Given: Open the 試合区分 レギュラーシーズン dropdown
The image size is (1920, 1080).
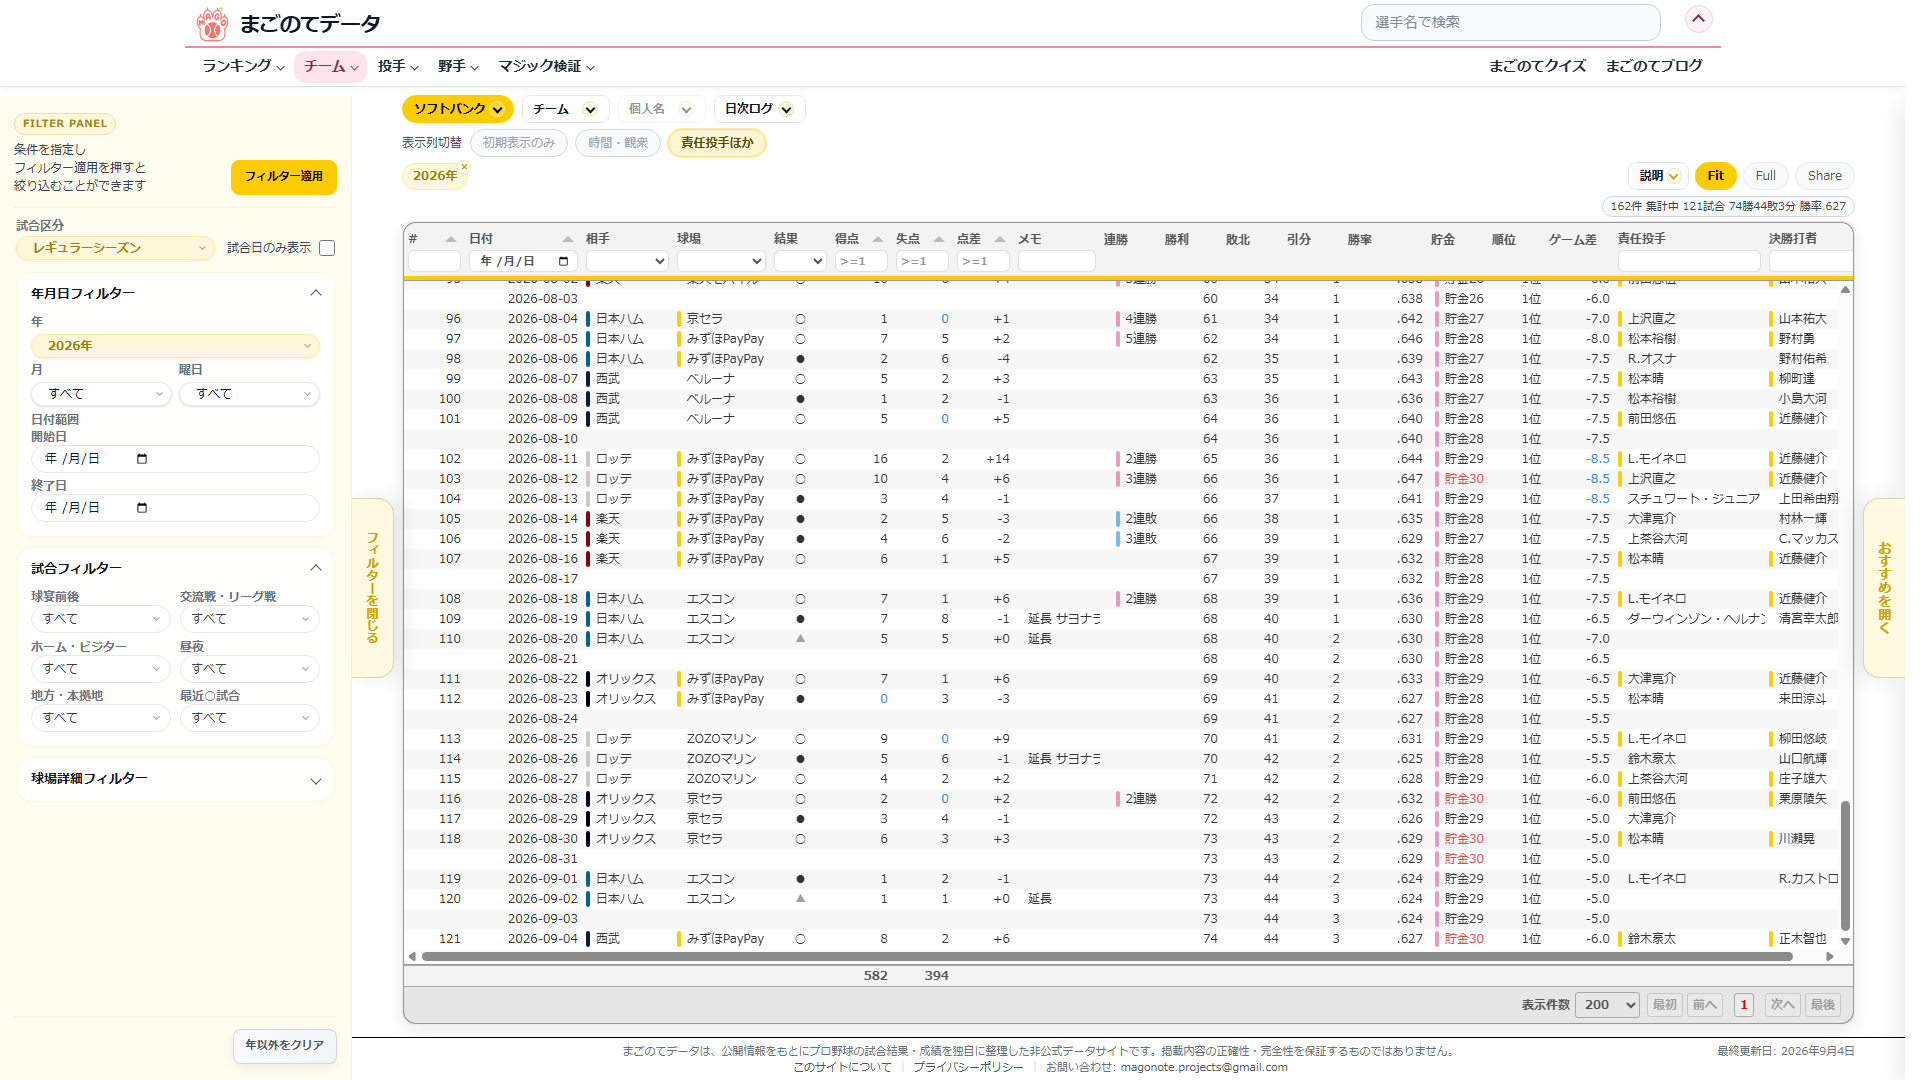Looking at the screenshot, I should (115, 248).
